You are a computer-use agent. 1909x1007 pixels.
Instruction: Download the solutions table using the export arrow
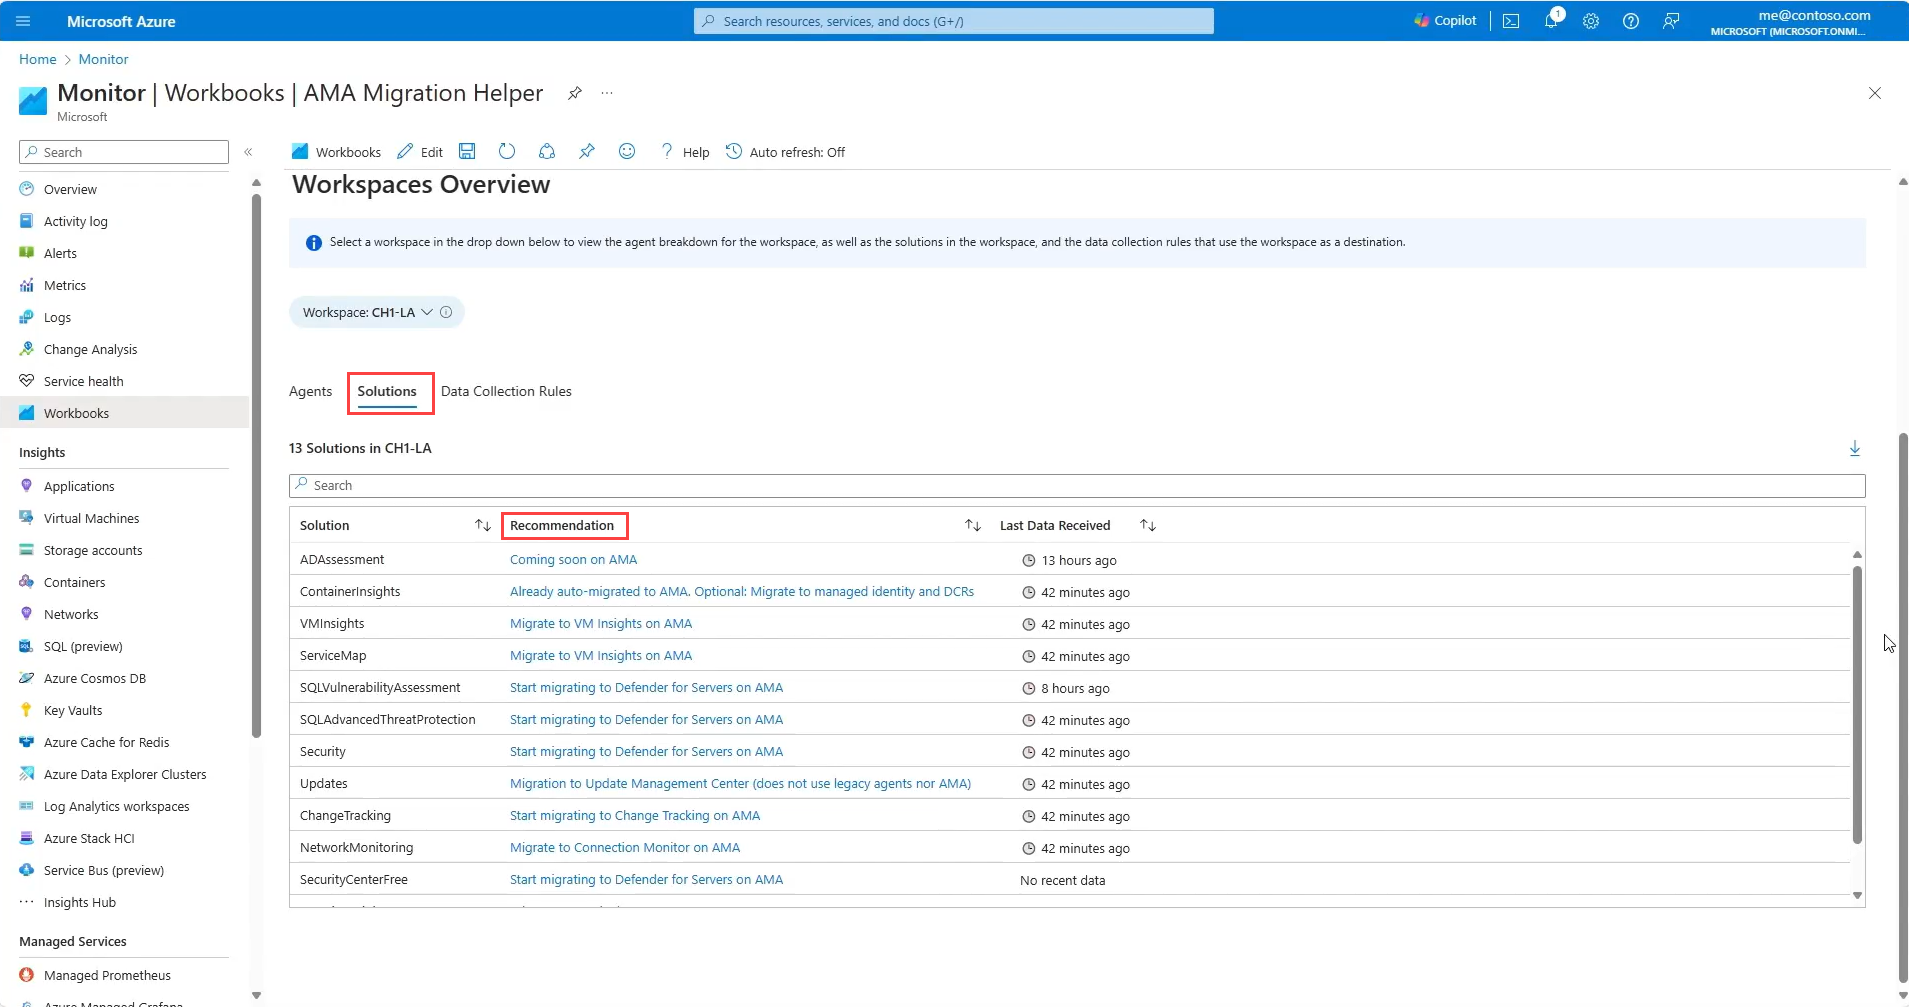click(1855, 449)
